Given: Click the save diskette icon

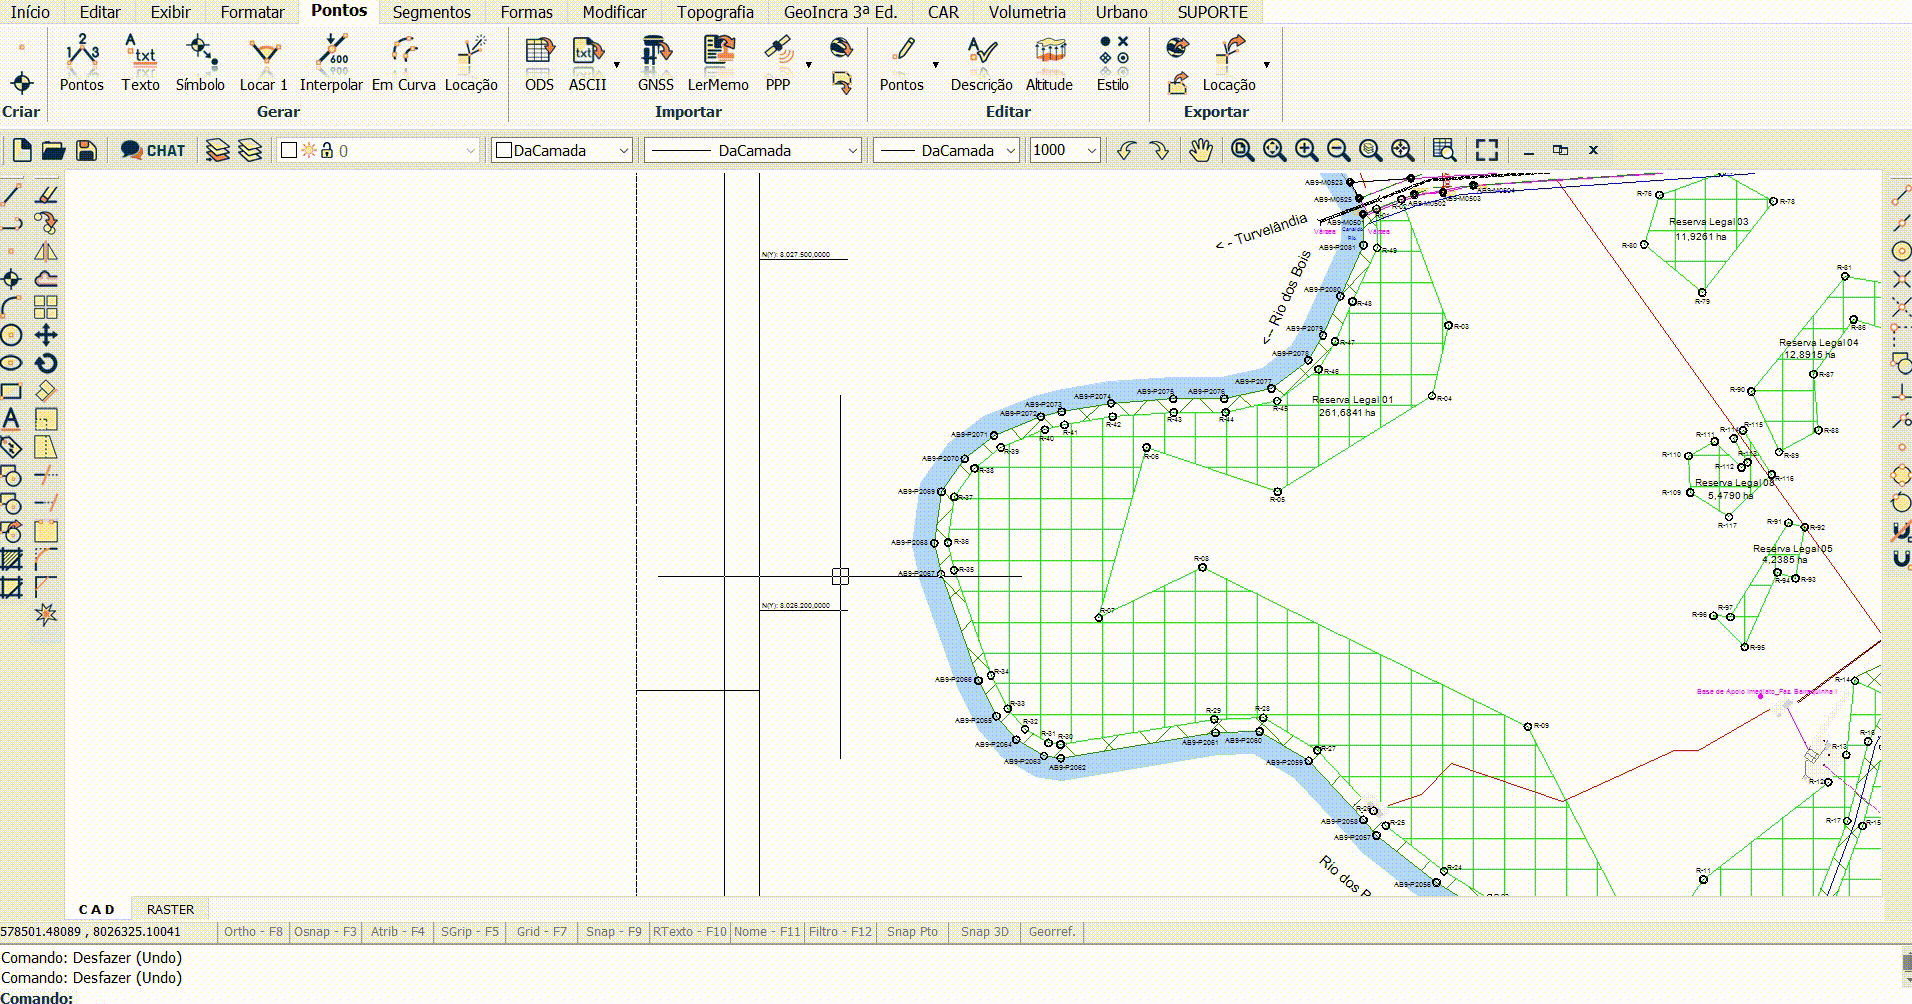Looking at the screenshot, I should pyautogui.click(x=86, y=150).
